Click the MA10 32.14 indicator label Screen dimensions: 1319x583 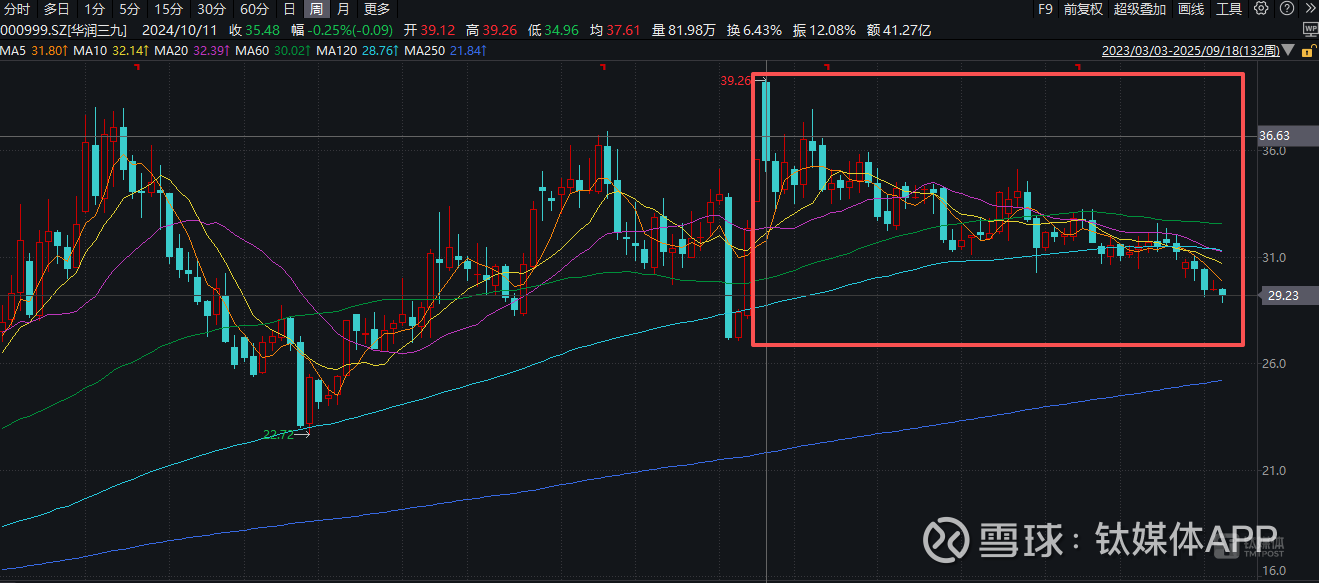coord(112,50)
